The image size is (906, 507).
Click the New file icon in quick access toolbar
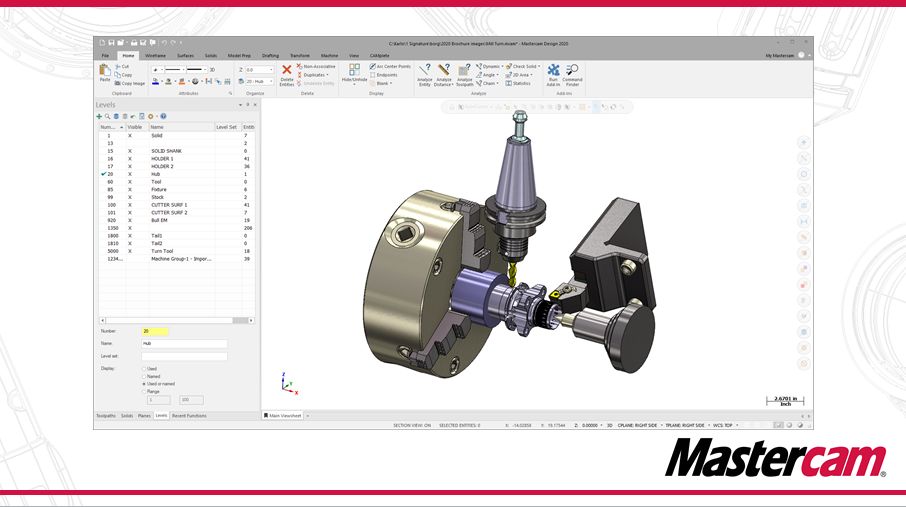point(102,43)
